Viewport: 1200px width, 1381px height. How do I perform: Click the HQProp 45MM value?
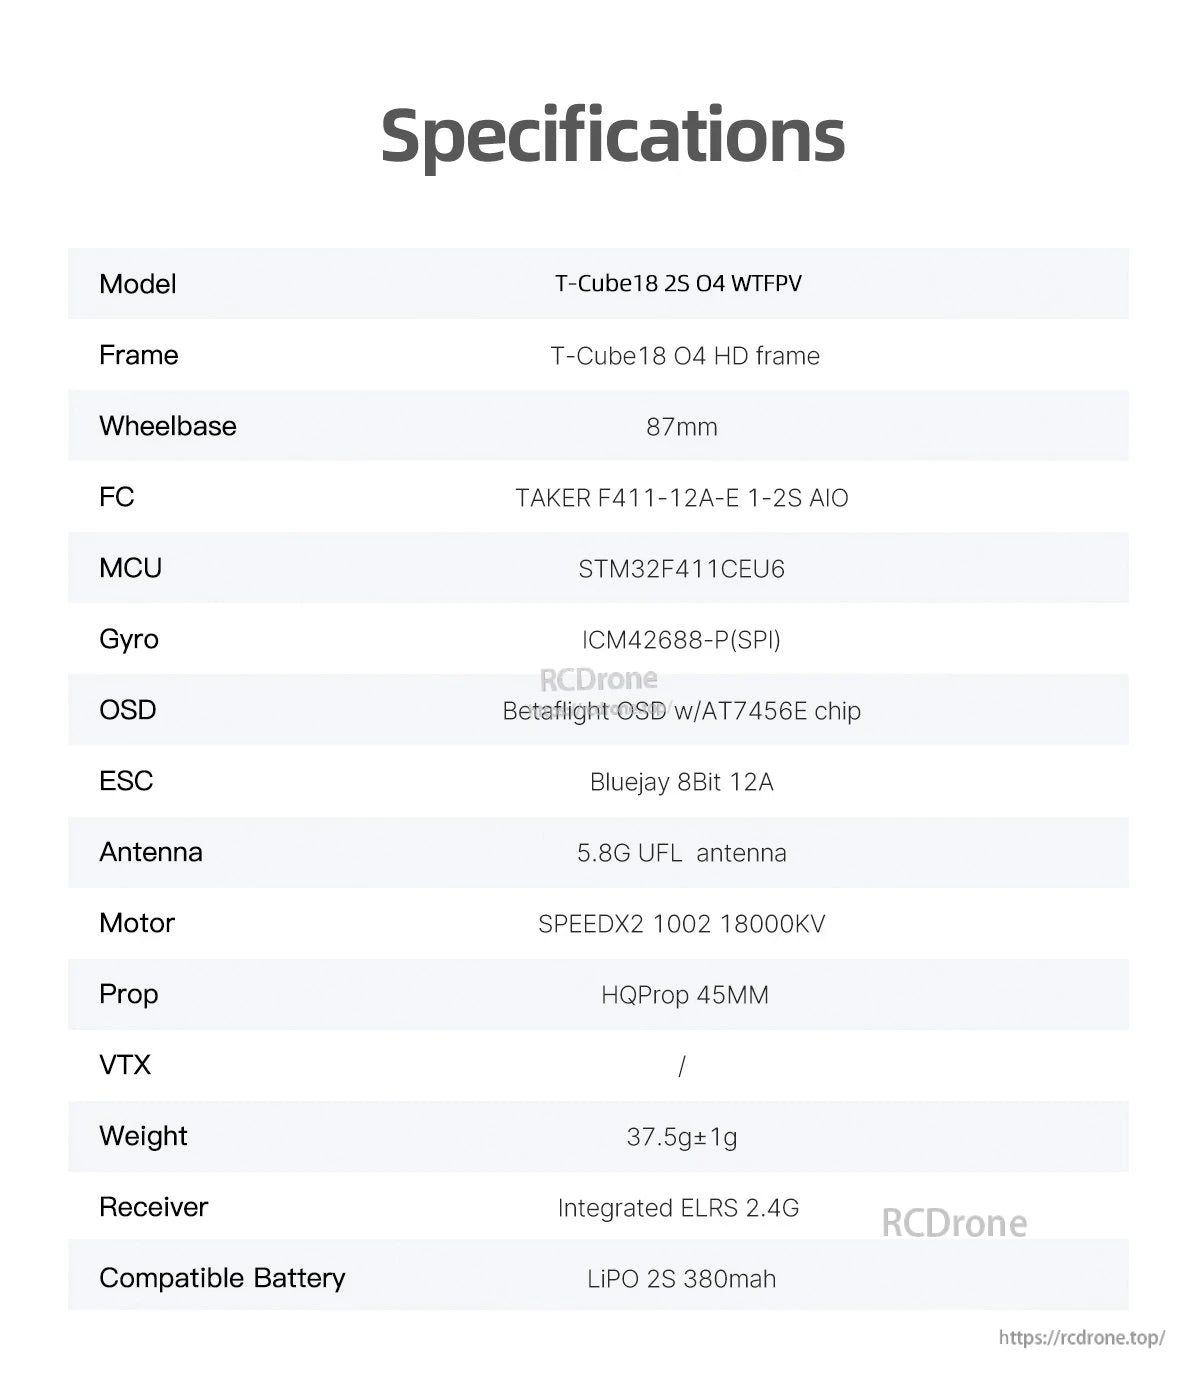pos(684,995)
